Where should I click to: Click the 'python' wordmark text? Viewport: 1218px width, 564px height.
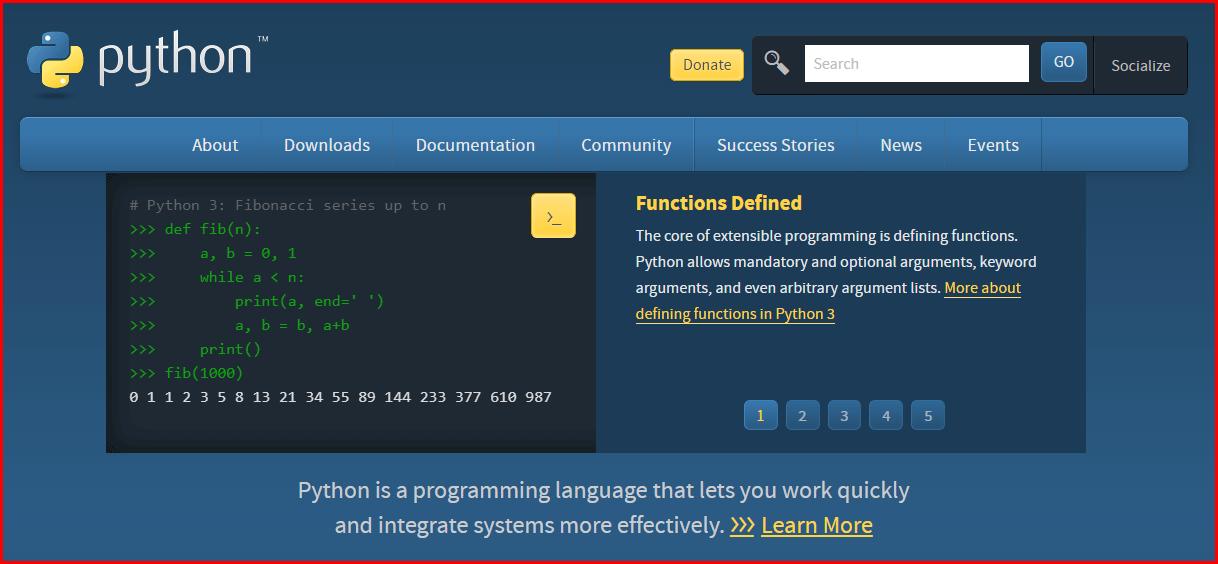175,60
